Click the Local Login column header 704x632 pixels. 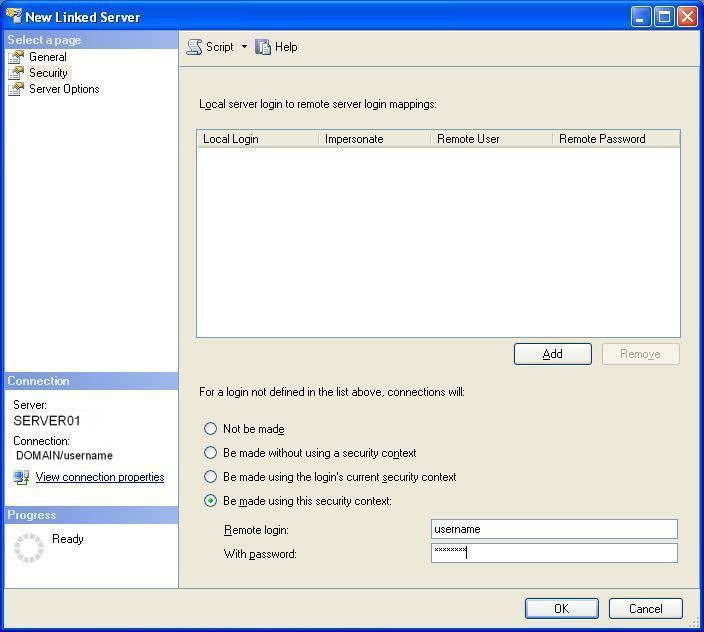click(258, 139)
